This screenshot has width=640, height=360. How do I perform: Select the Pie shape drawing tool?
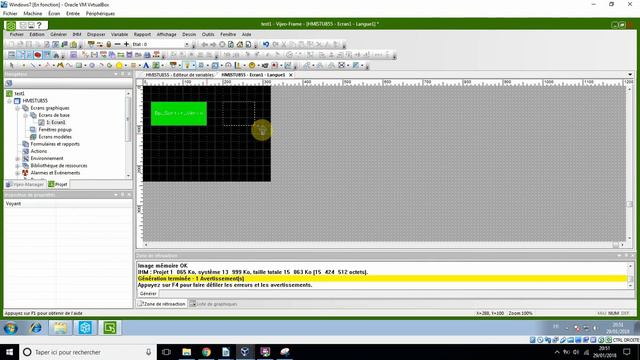click(x=109, y=65)
